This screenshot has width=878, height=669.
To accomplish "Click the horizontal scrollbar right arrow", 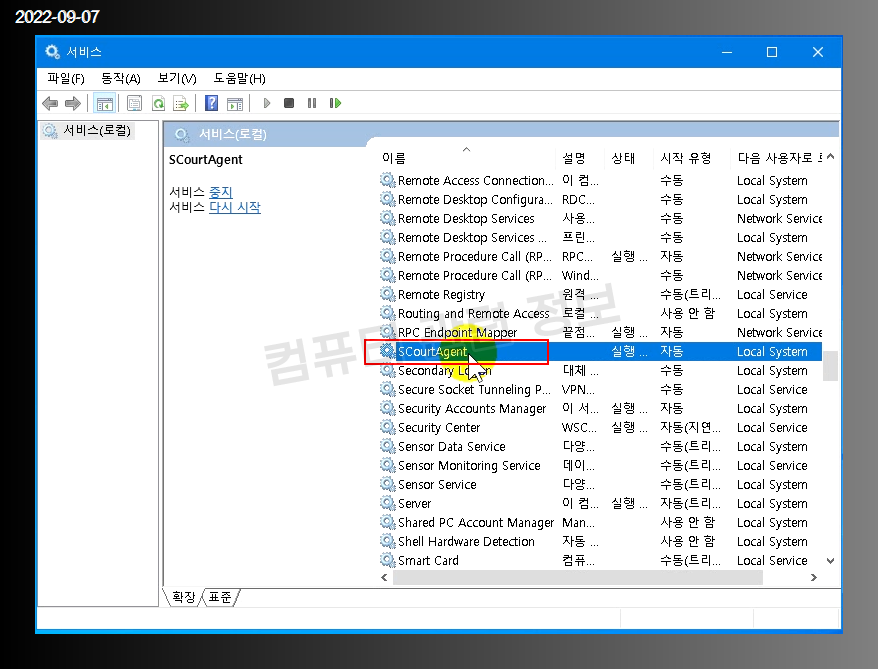I will [814, 577].
